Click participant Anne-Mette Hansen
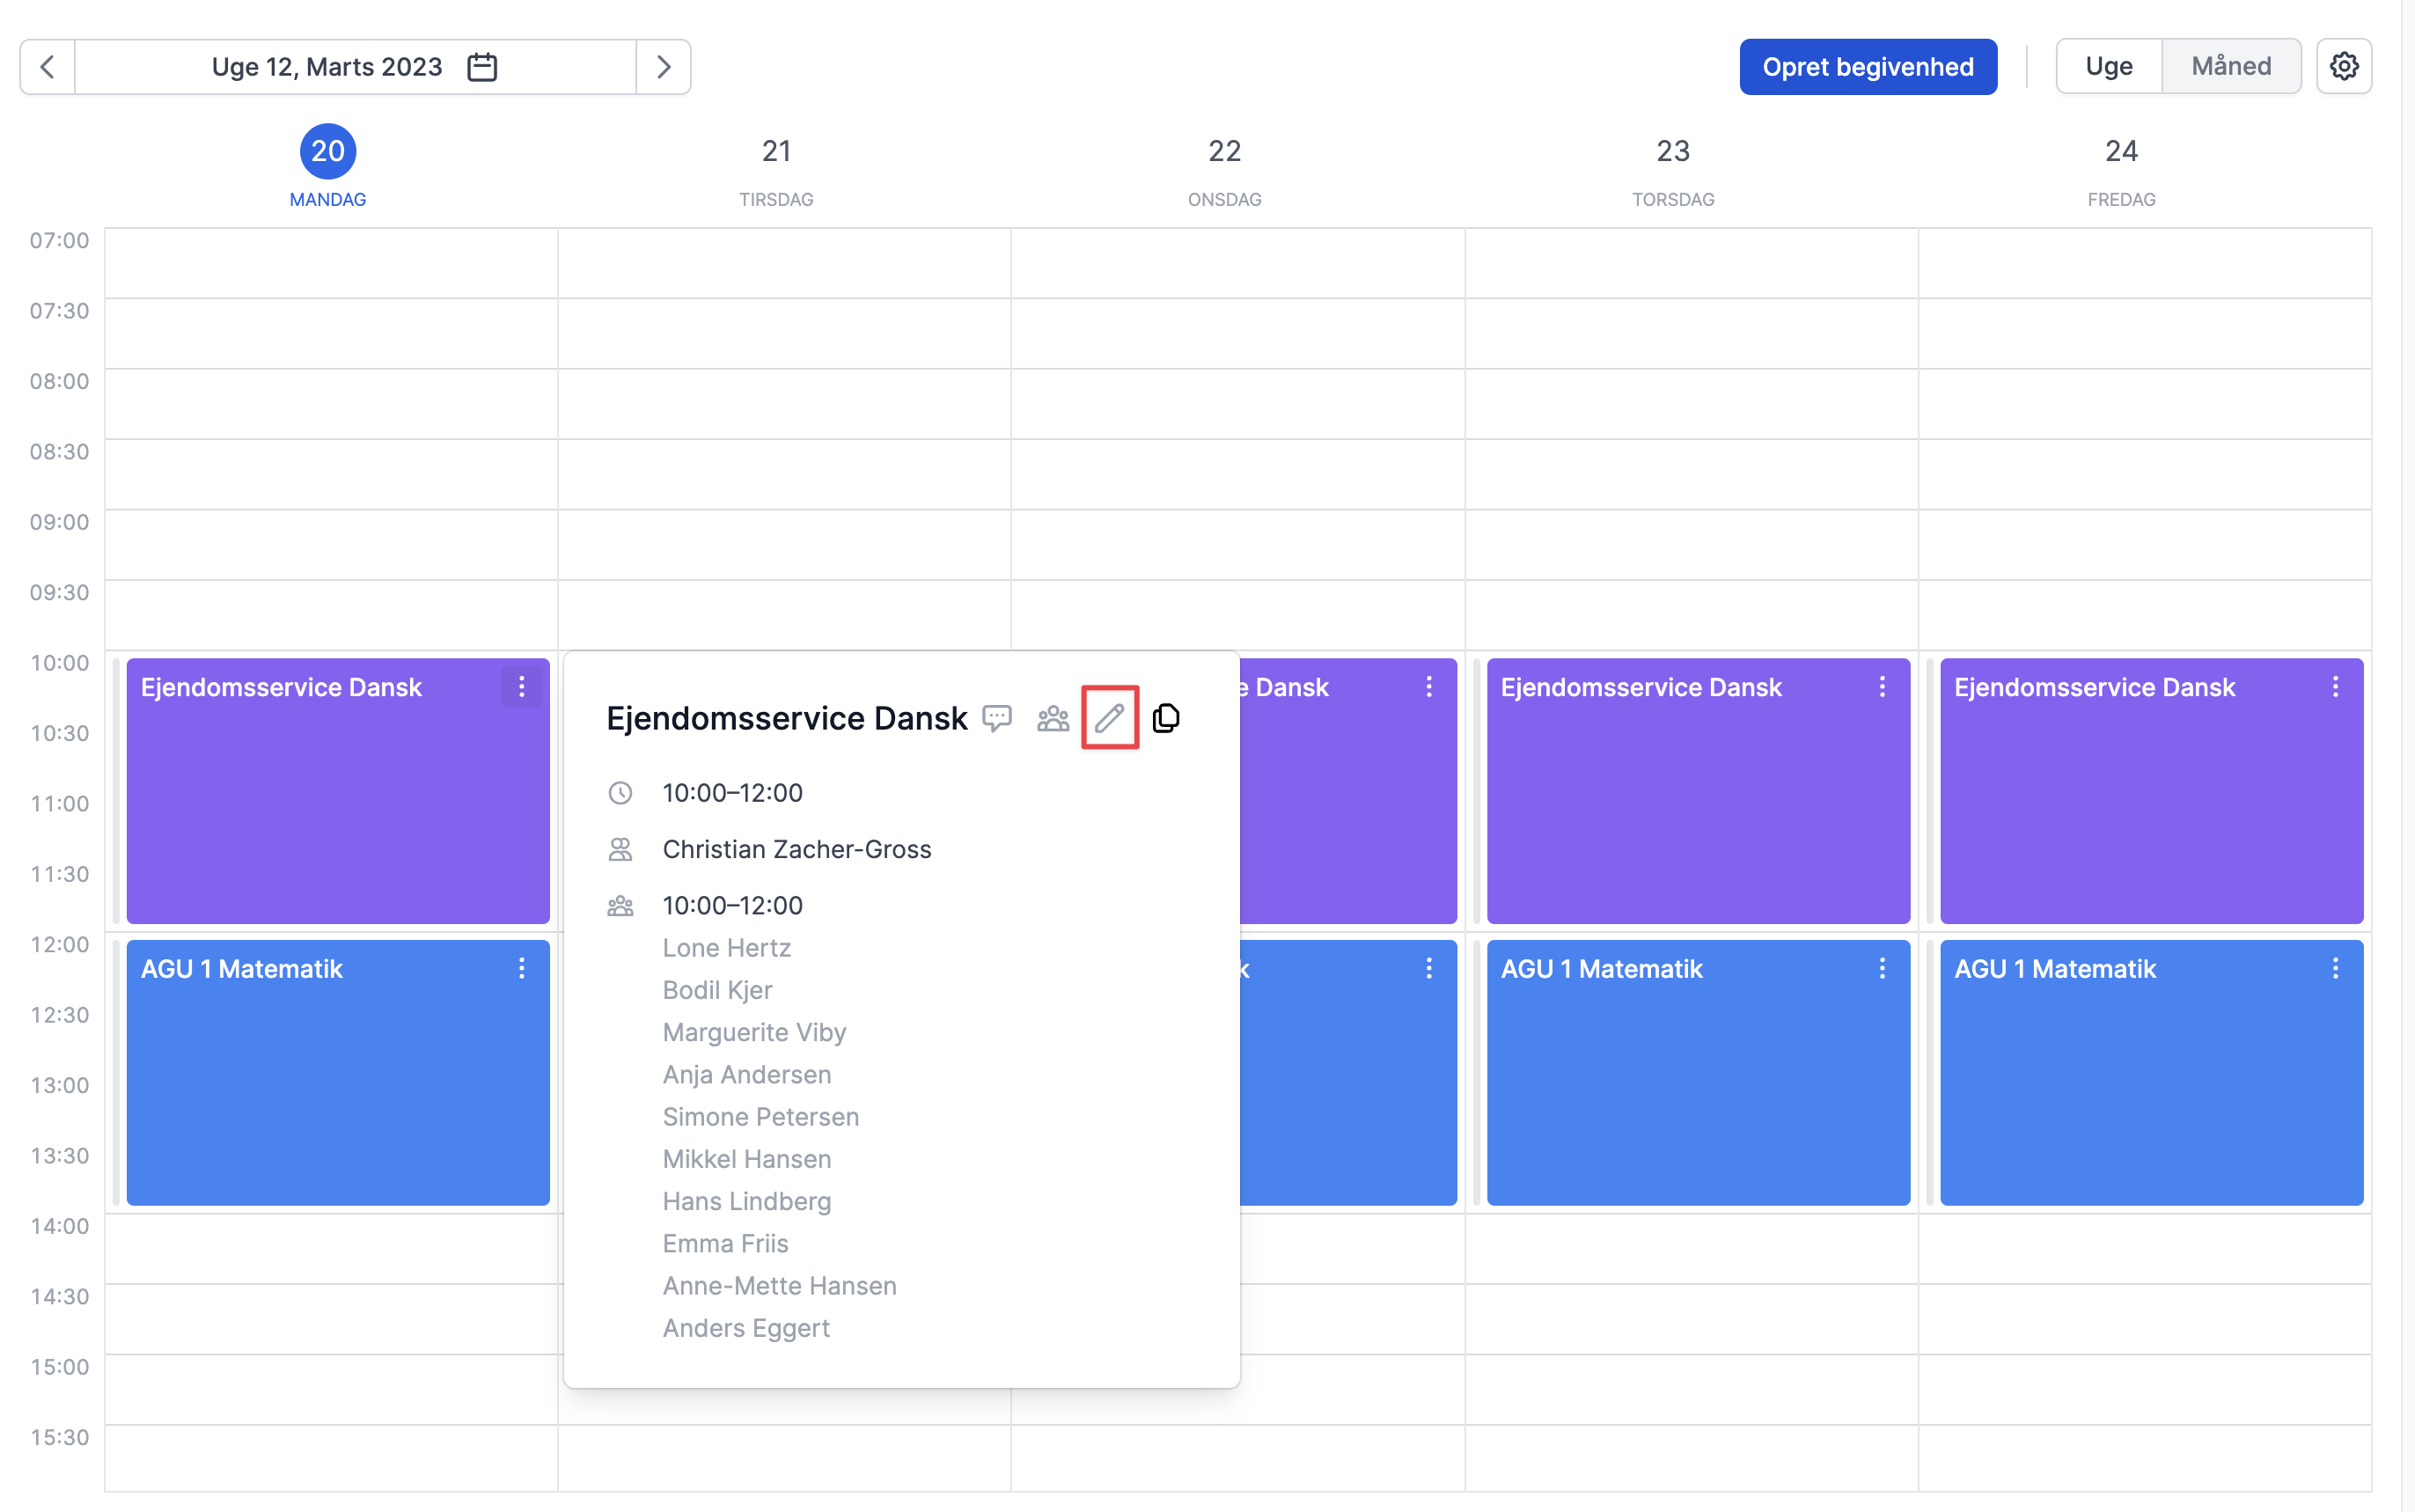 pyautogui.click(x=780, y=1286)
